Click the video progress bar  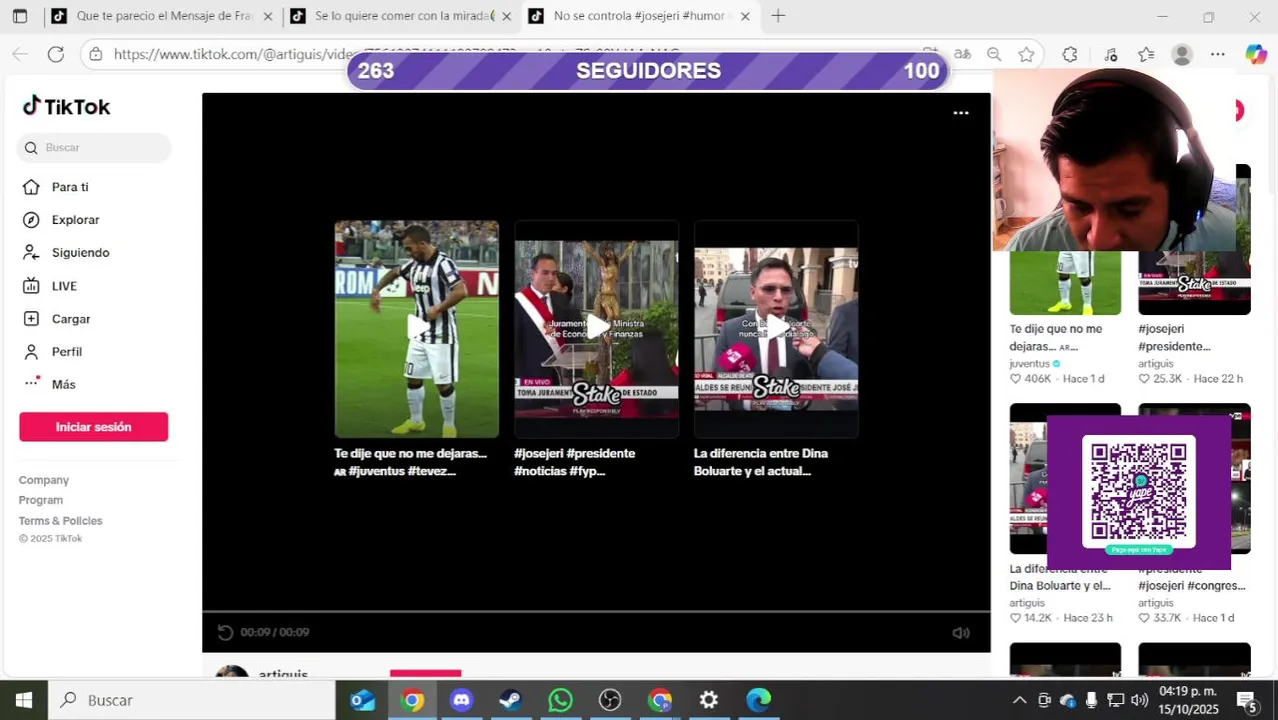pyautogui.click(x=596, y=611)
